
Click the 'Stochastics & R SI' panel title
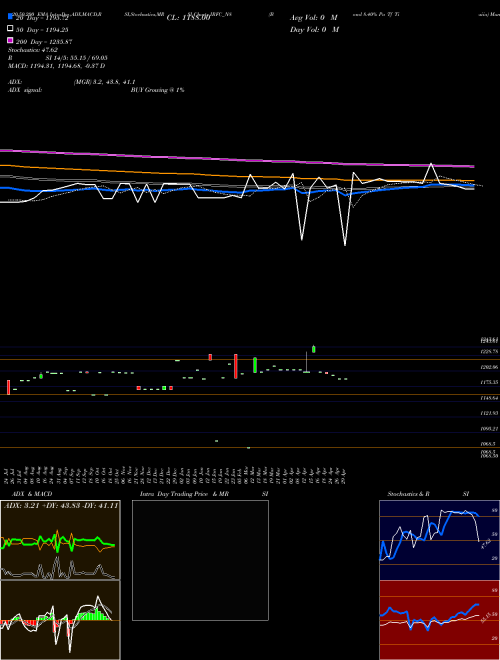(x=428, y=494)
